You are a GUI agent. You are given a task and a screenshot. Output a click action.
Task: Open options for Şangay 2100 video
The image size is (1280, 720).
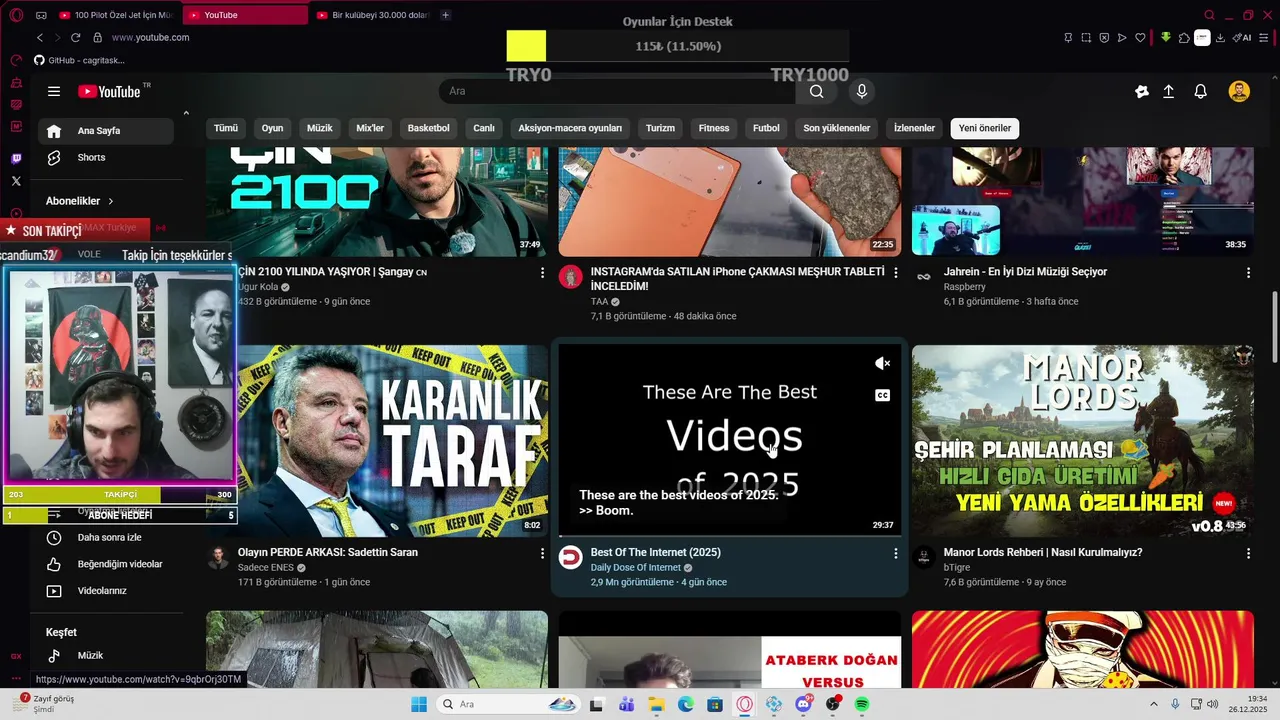[543, 273]
